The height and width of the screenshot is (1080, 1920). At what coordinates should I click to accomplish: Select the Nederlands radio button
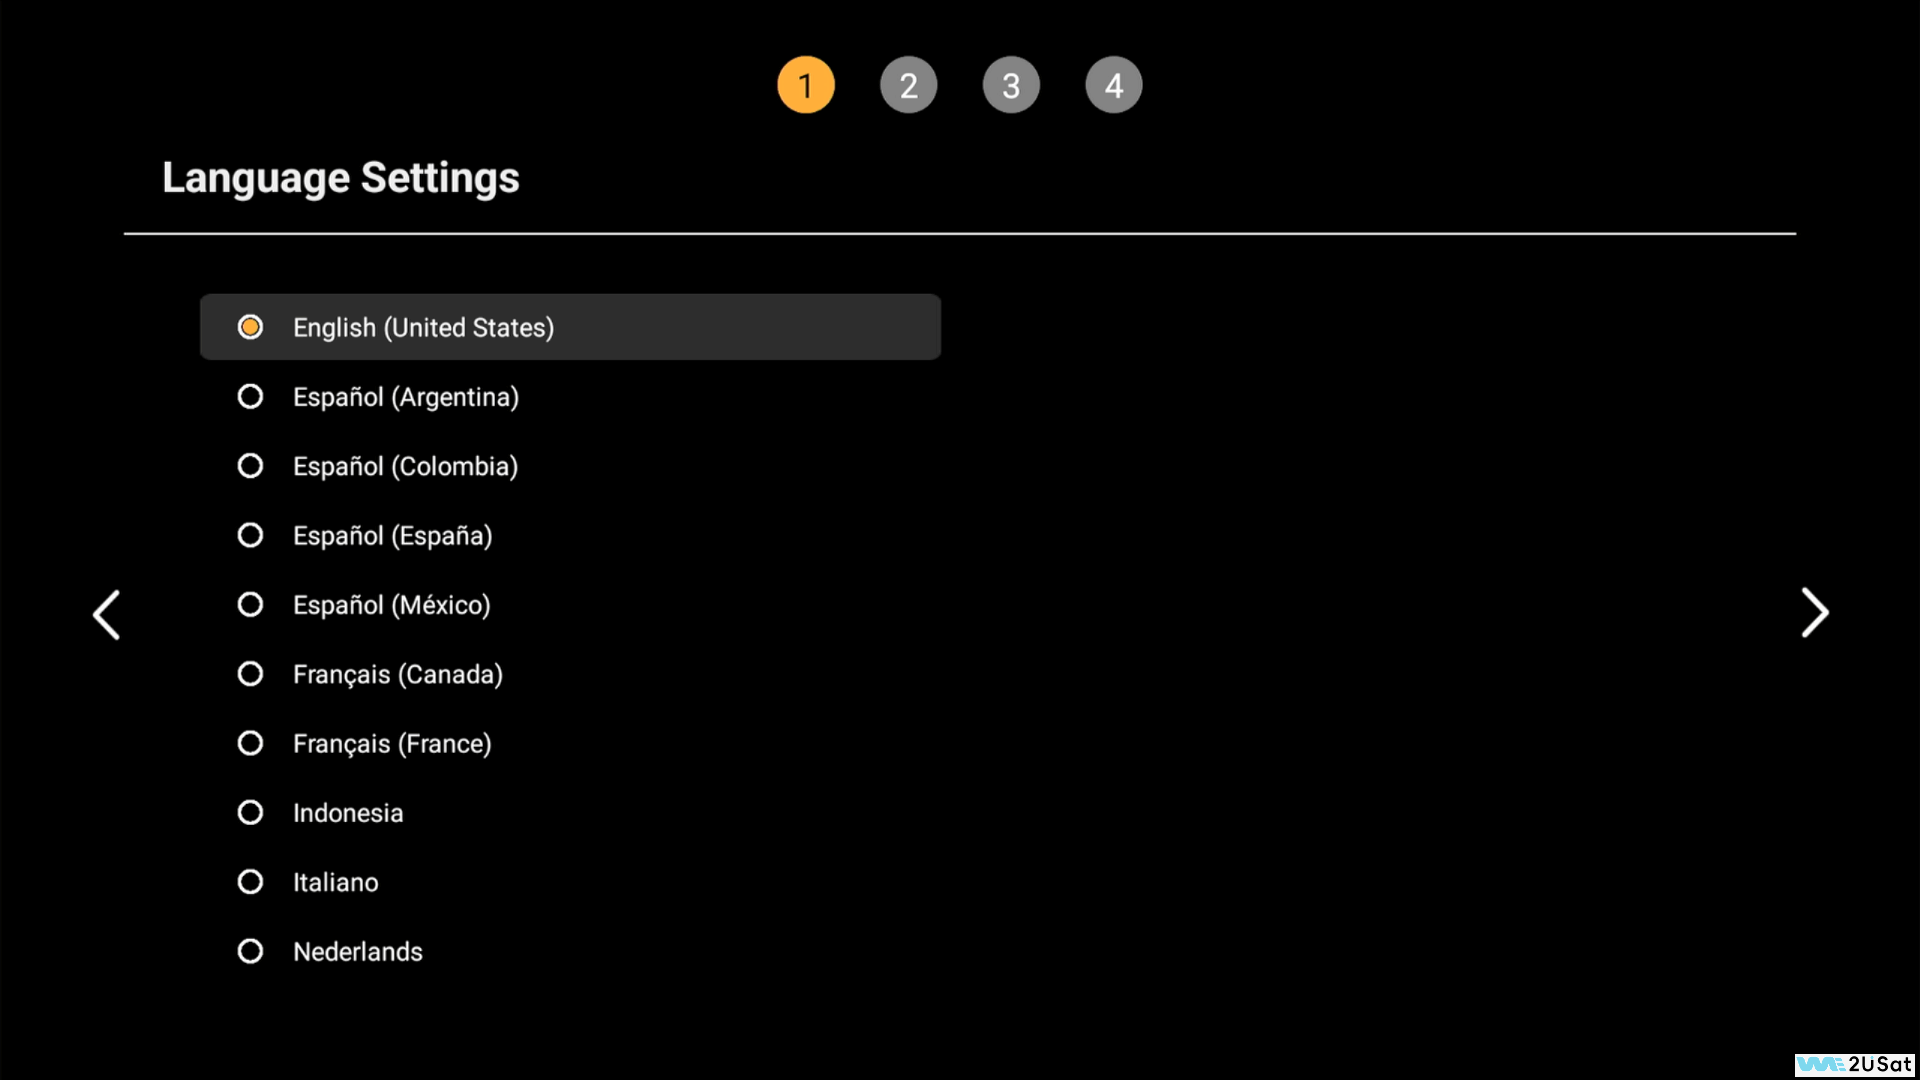coord(250,951)
